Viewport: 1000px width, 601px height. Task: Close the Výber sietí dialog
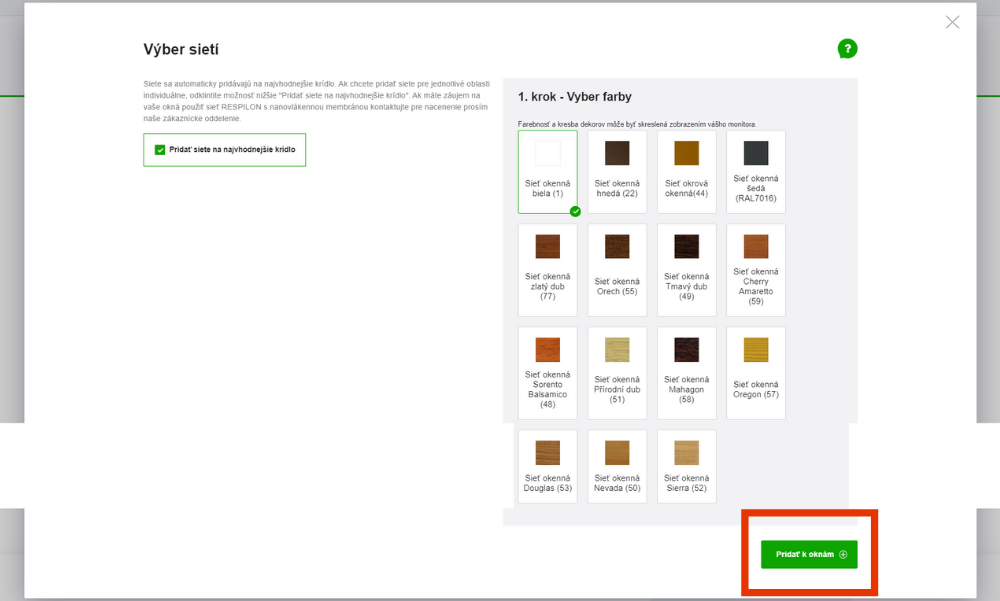click(952, 22)
